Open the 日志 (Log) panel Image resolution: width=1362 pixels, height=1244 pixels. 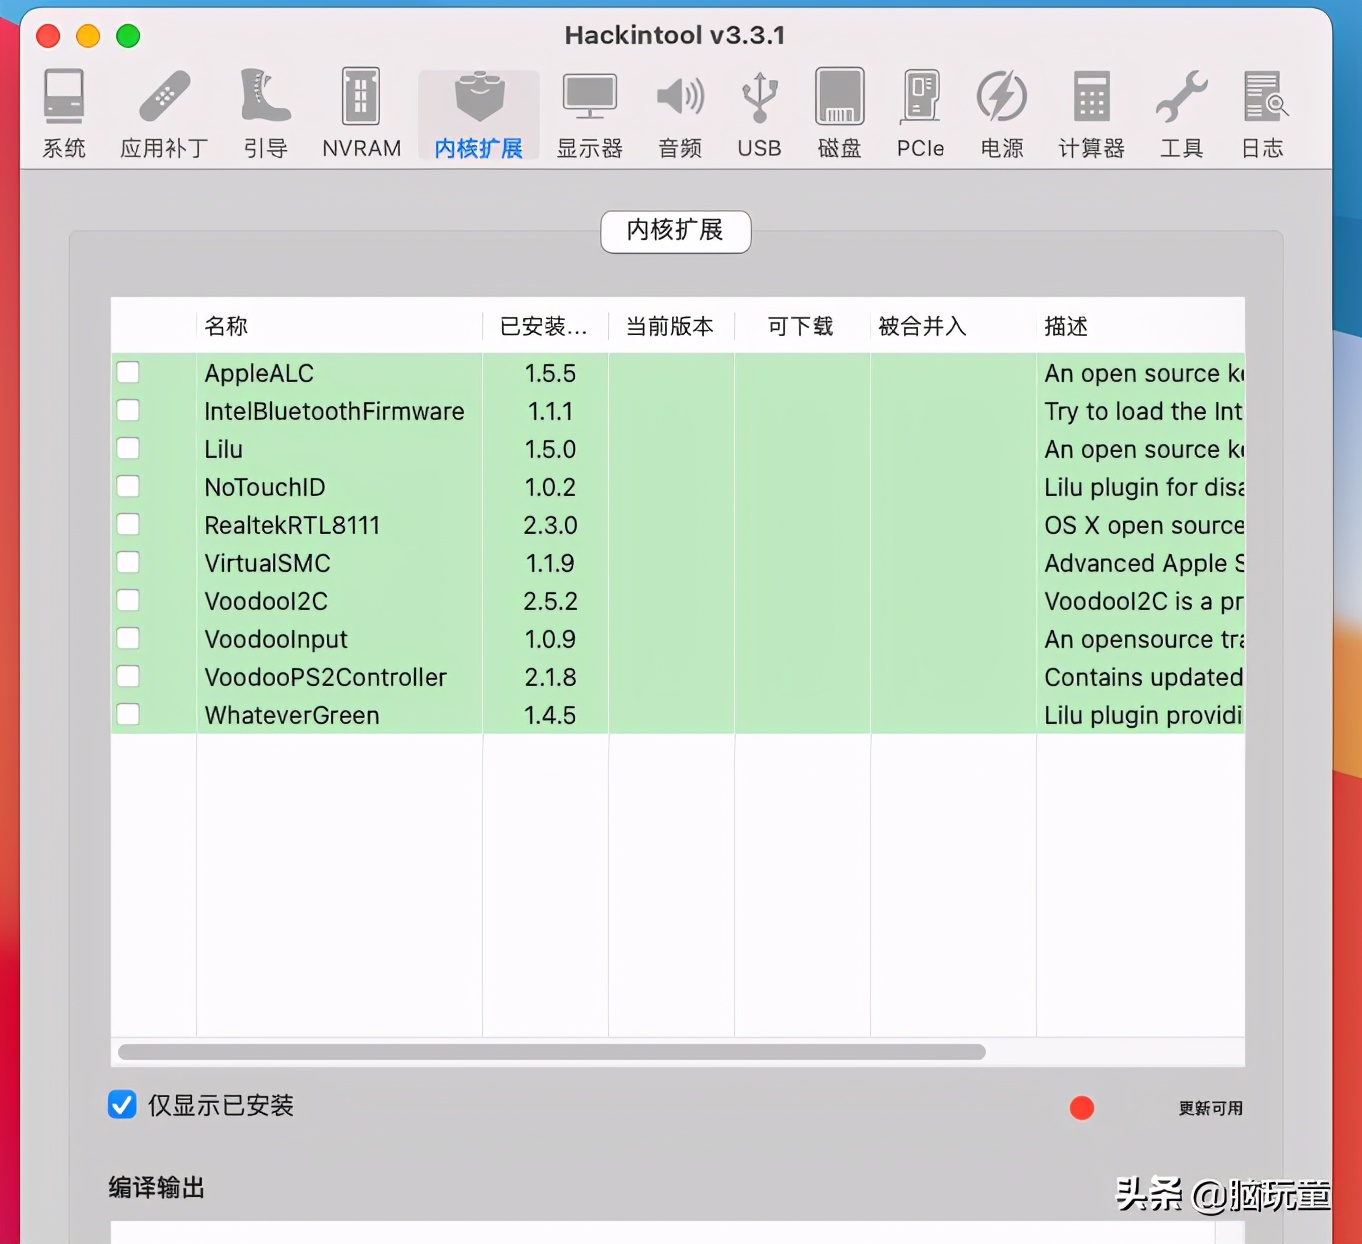point(1262,110)
